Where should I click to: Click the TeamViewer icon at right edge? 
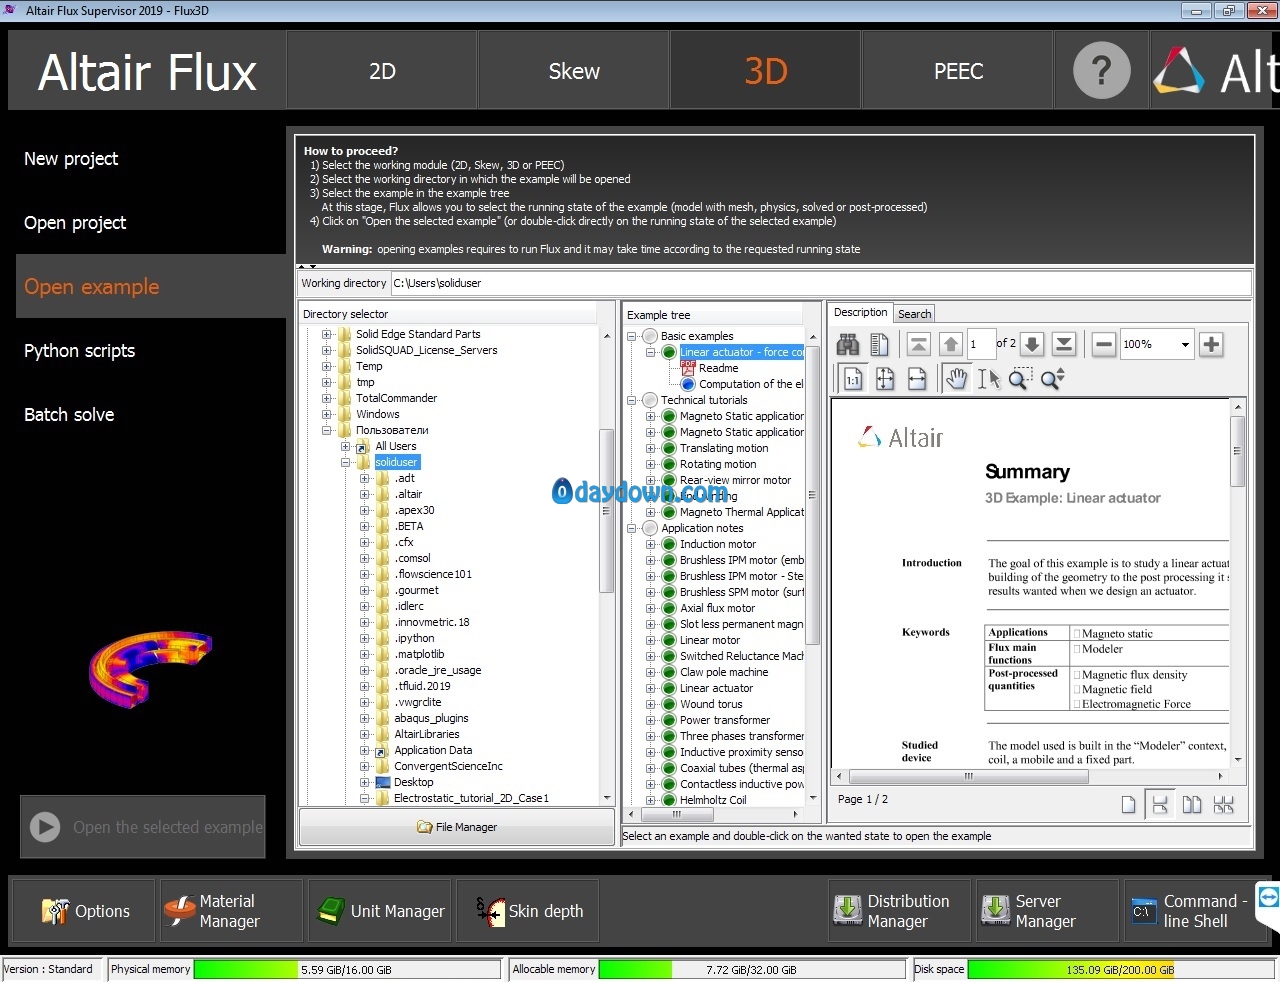pos(1269,897)
